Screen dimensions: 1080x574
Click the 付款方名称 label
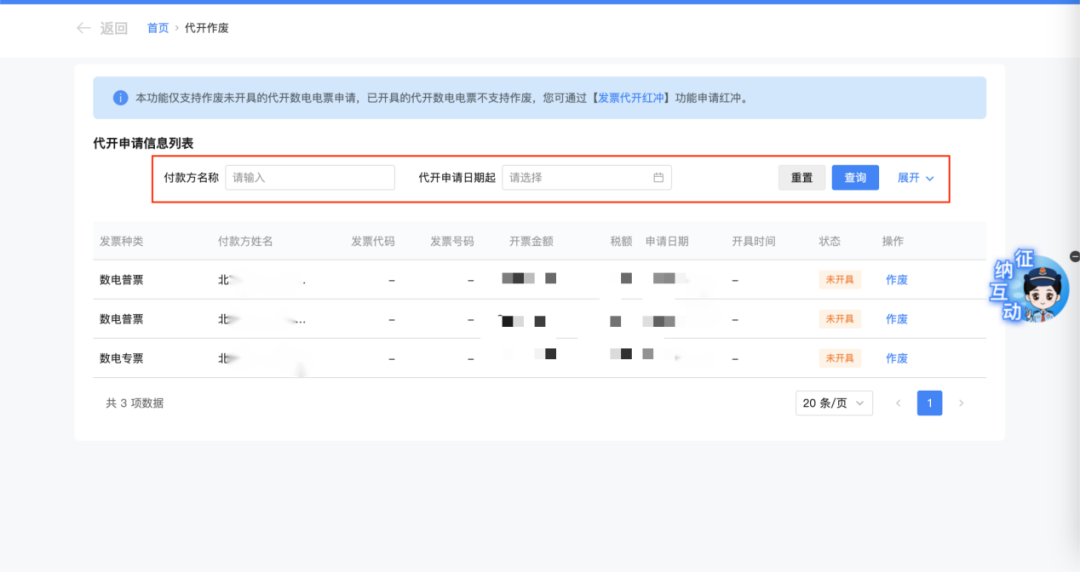pyautogui.click(x=191, y=178)
